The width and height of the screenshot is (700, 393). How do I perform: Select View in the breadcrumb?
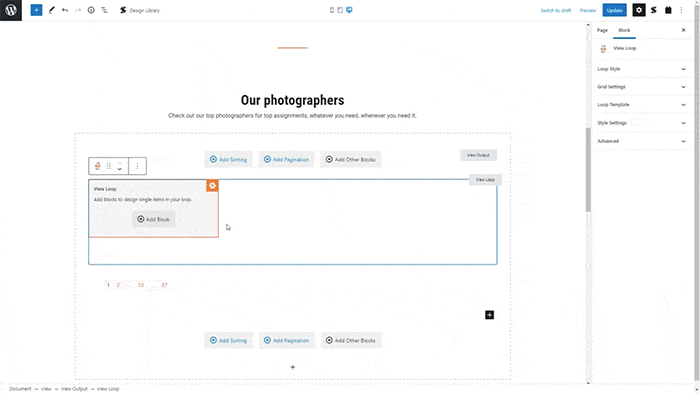(x=46, y=389)
